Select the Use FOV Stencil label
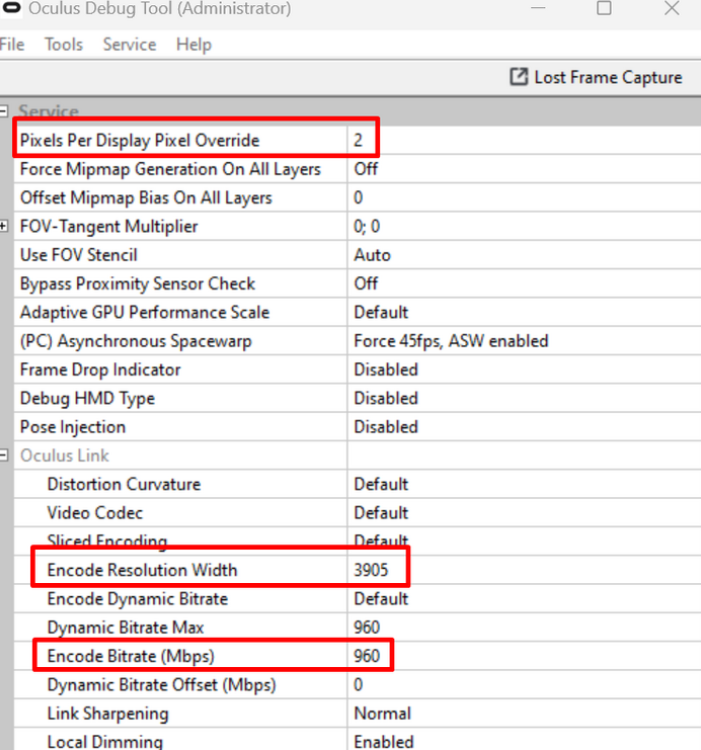 click(x=78, y=255)
